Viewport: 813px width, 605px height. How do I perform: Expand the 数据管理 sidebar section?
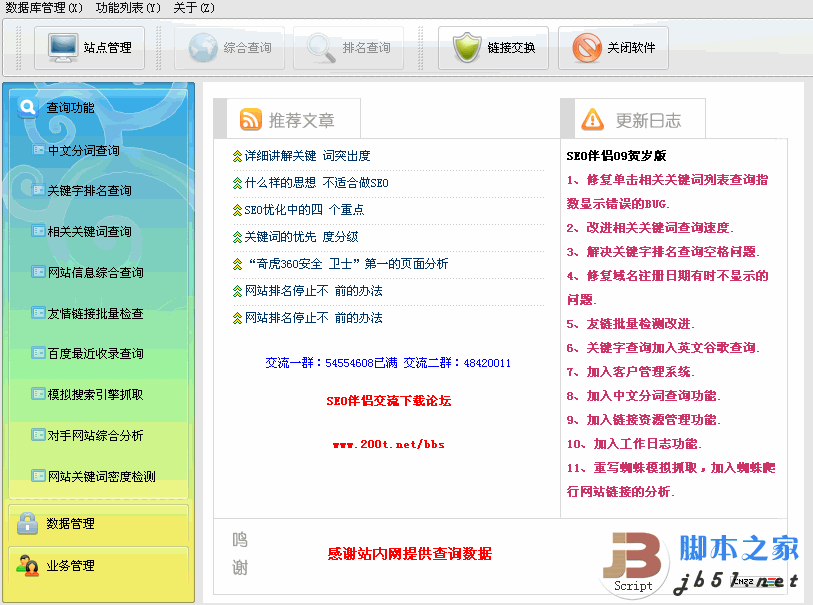[x=71, y=524]
